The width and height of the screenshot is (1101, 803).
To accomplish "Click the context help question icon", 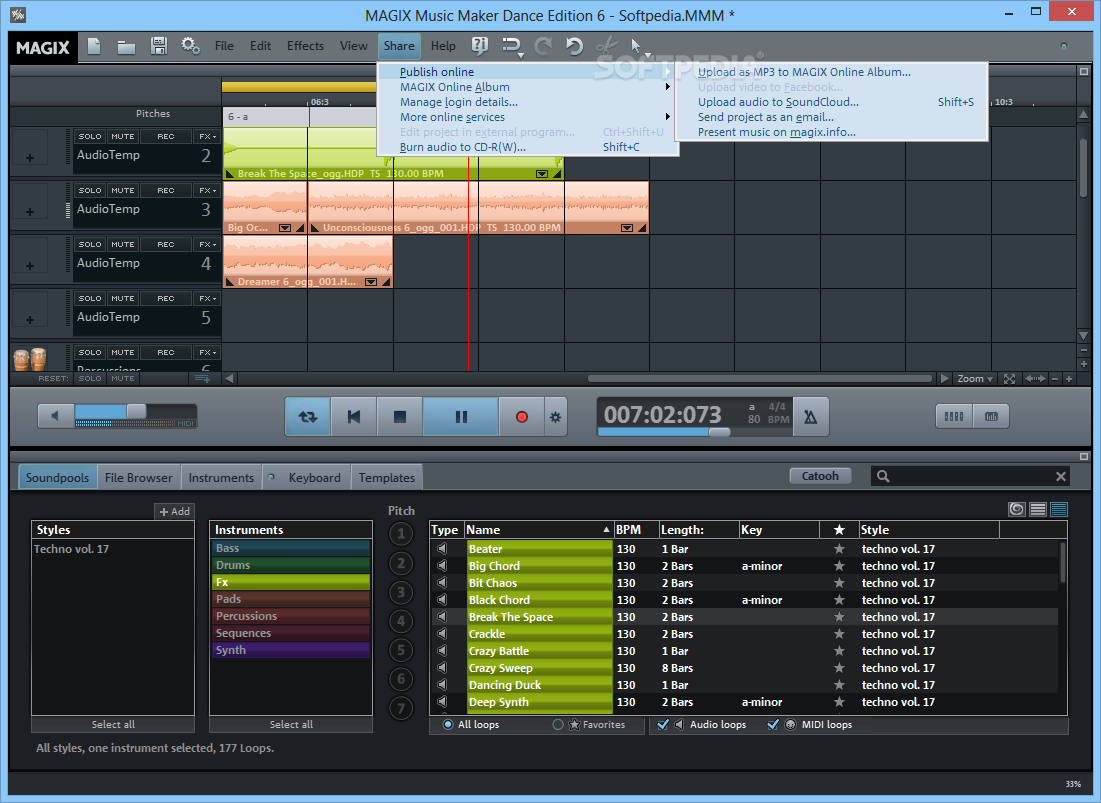I will pyautogui.click(x=480, y=46).
